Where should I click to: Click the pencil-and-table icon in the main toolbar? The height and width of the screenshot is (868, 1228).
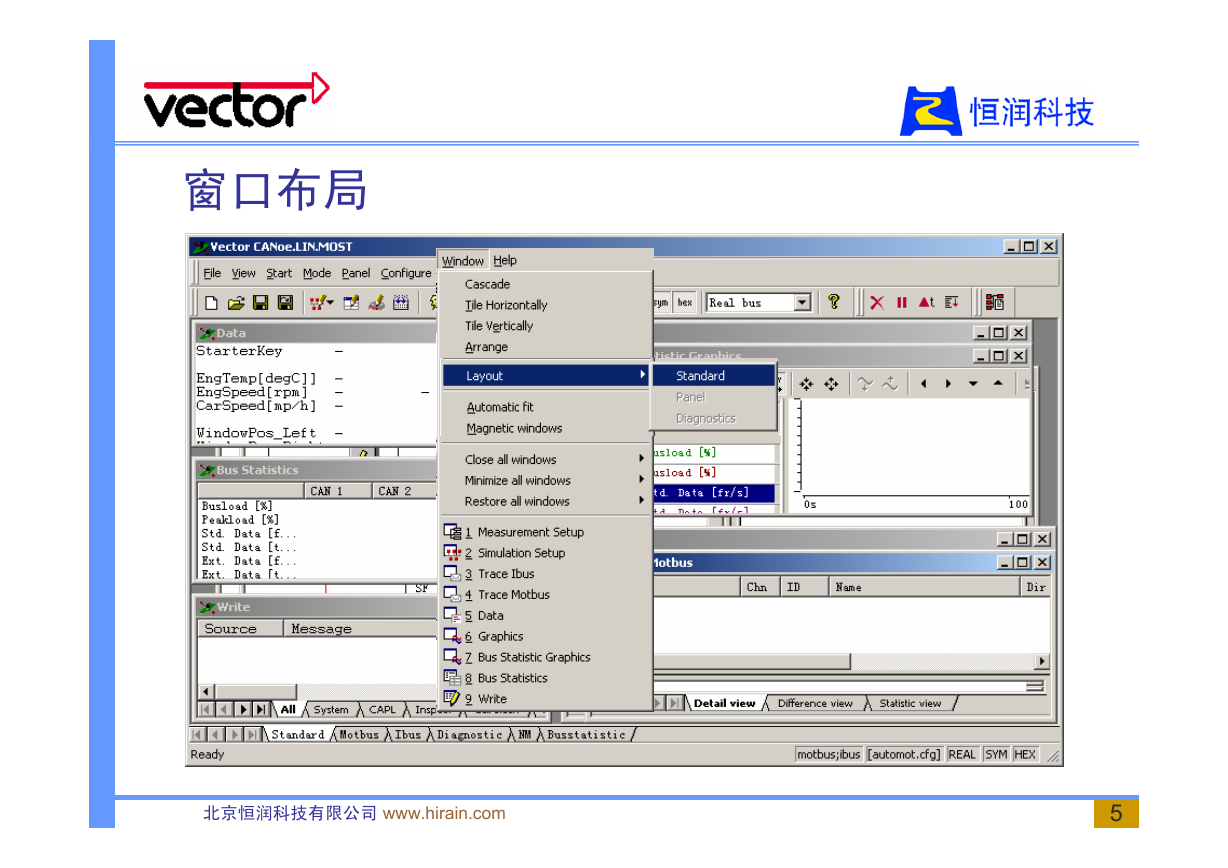click(352, 303)
